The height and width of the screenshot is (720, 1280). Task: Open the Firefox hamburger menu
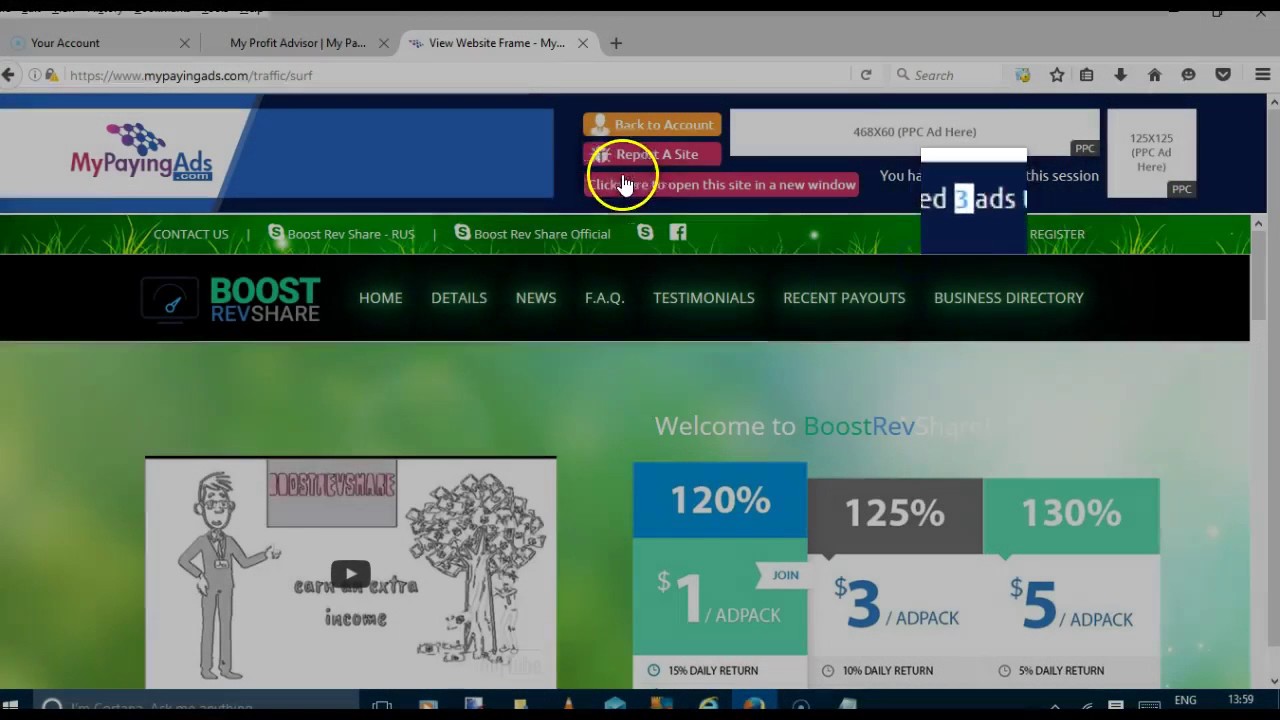[1262, 75]
